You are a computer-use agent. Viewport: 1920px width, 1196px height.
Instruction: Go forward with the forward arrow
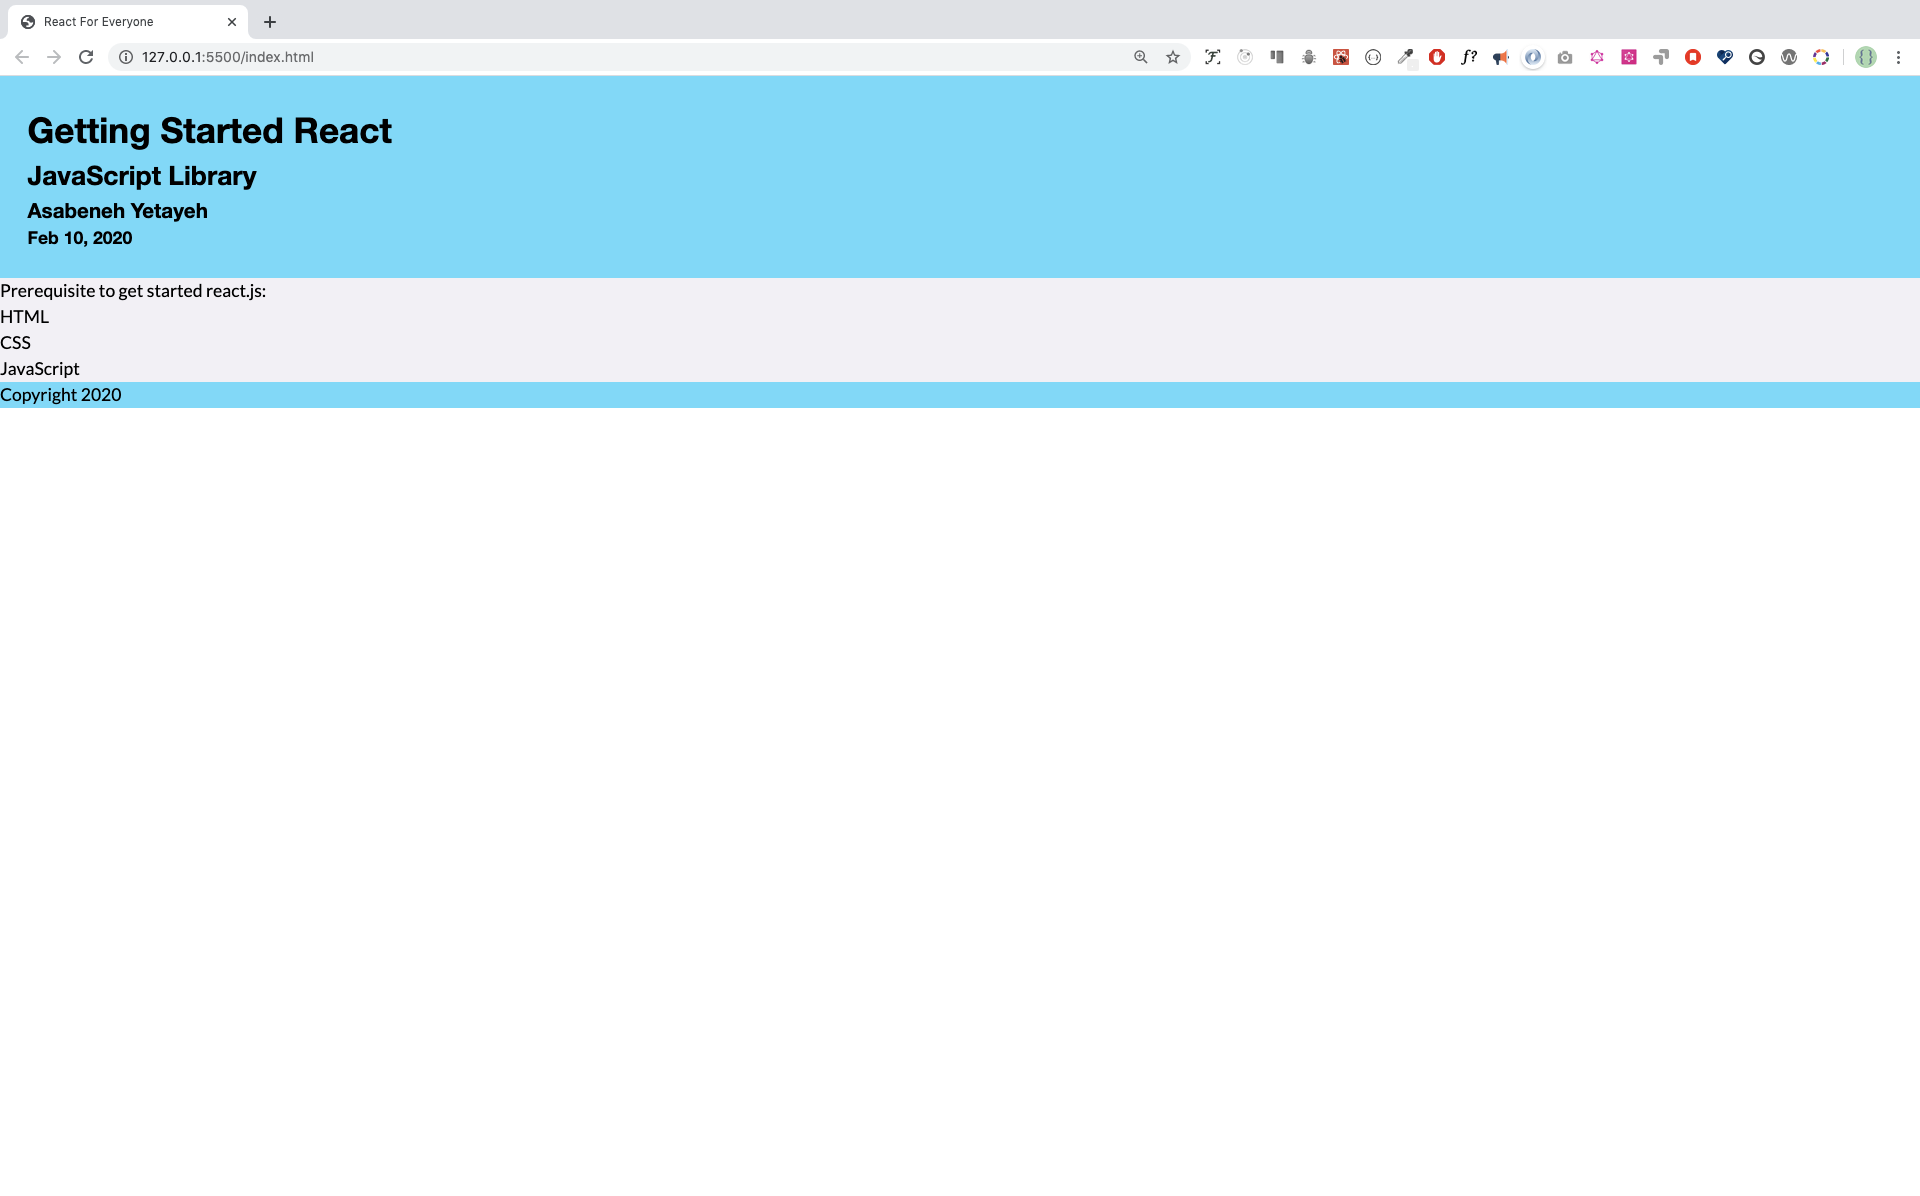click(54, 57)
